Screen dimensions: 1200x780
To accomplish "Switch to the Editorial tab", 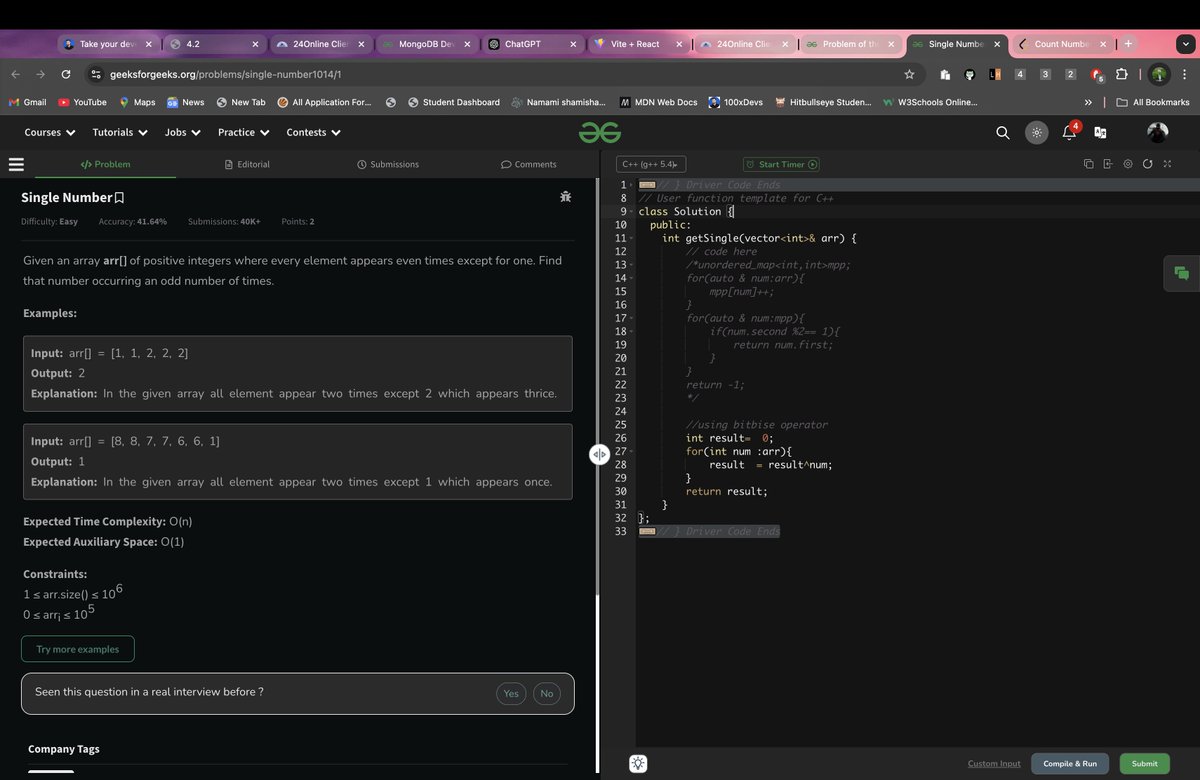I will click(247, 164).
